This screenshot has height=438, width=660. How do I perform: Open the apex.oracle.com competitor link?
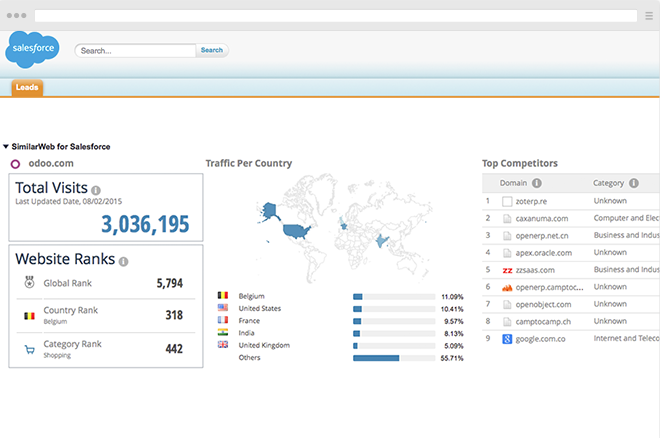(543, 253)
